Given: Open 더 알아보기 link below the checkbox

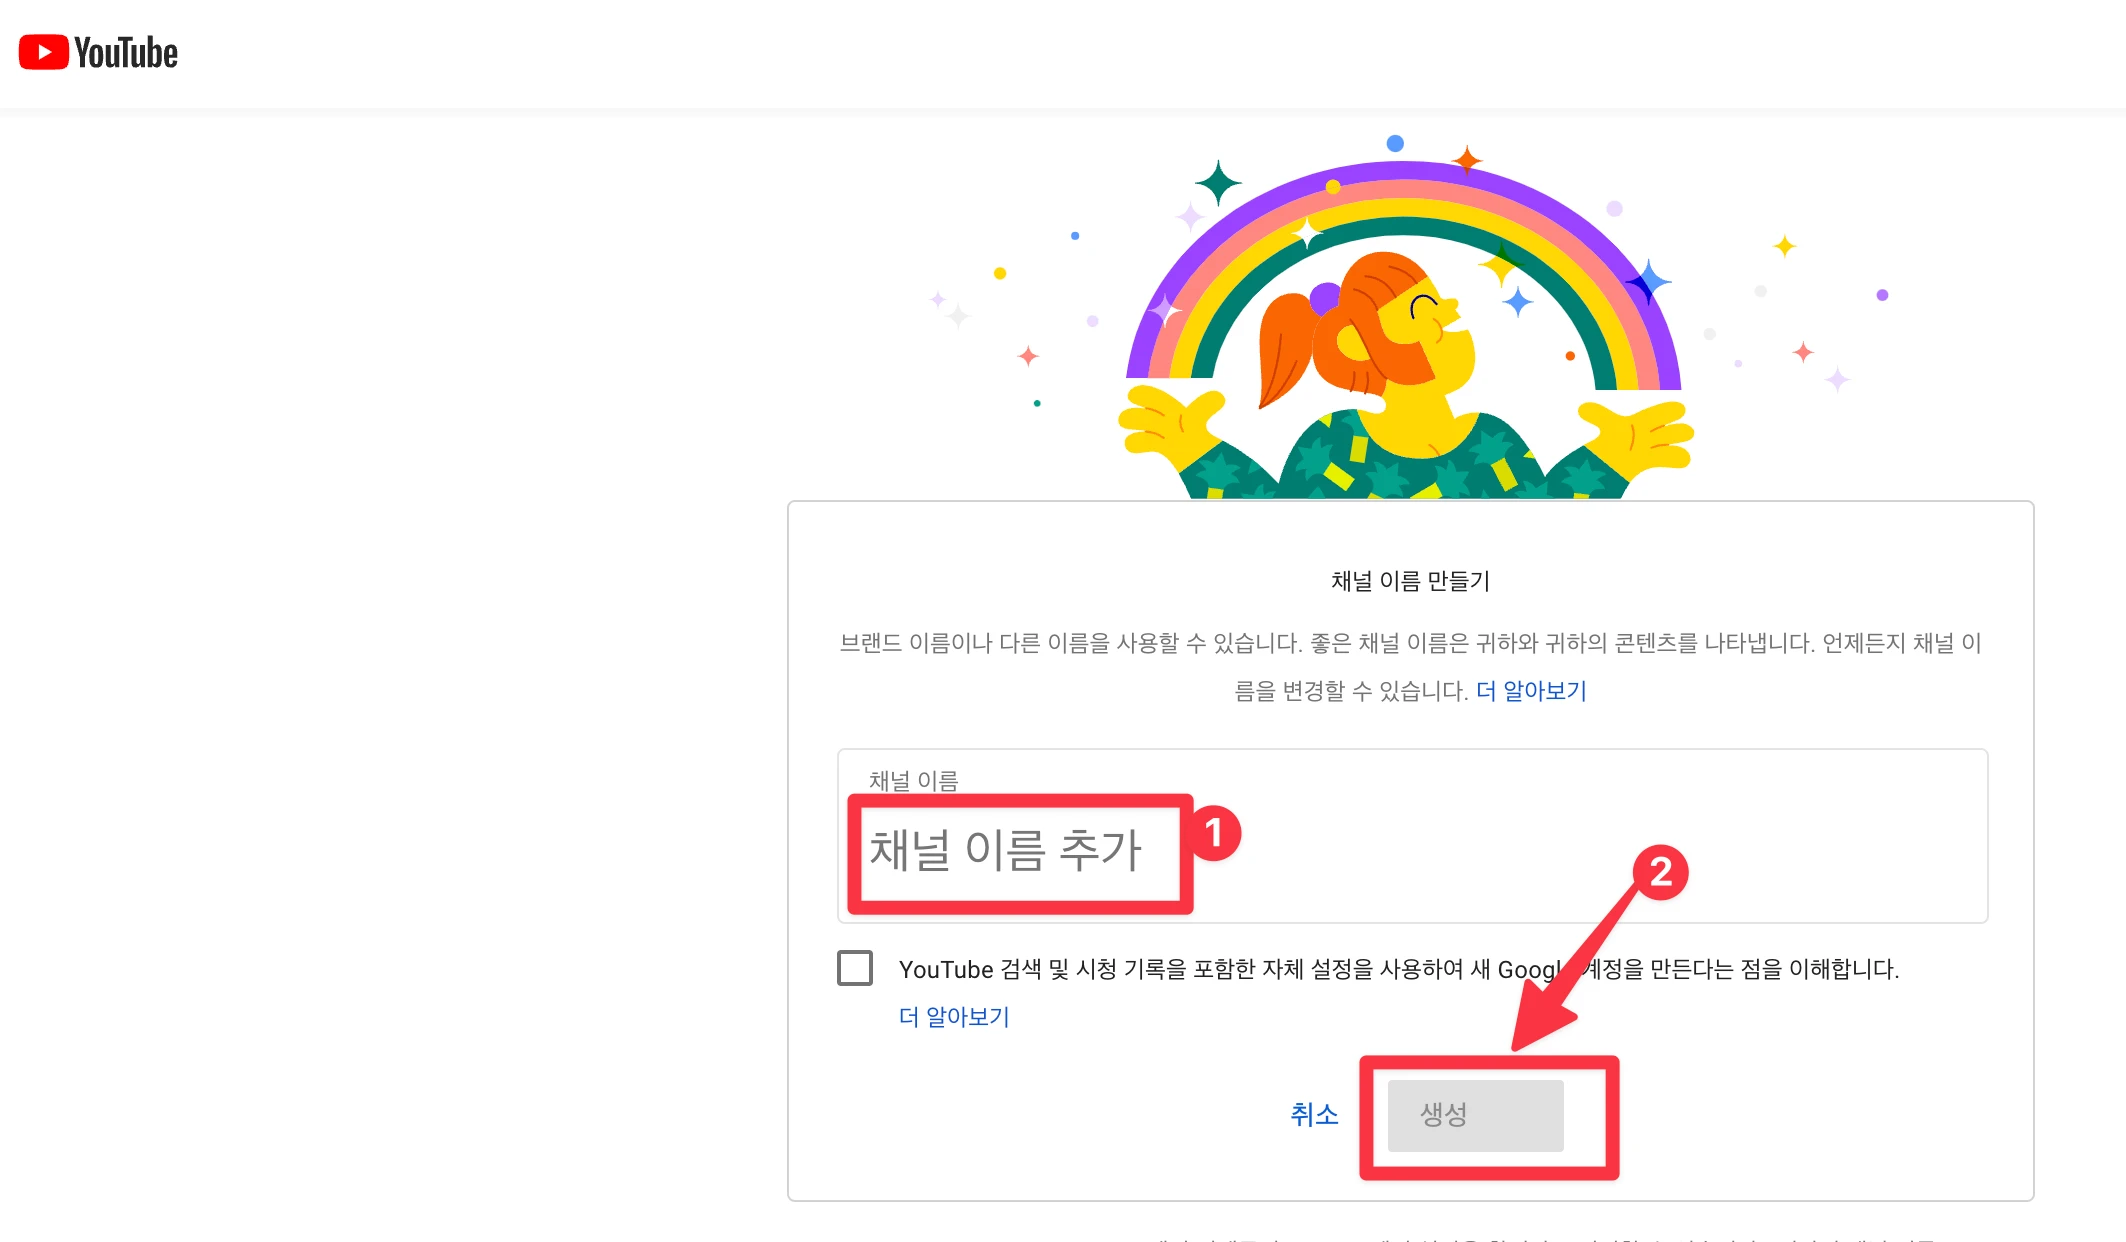Looking at the screenshot, I should 954,1017.
